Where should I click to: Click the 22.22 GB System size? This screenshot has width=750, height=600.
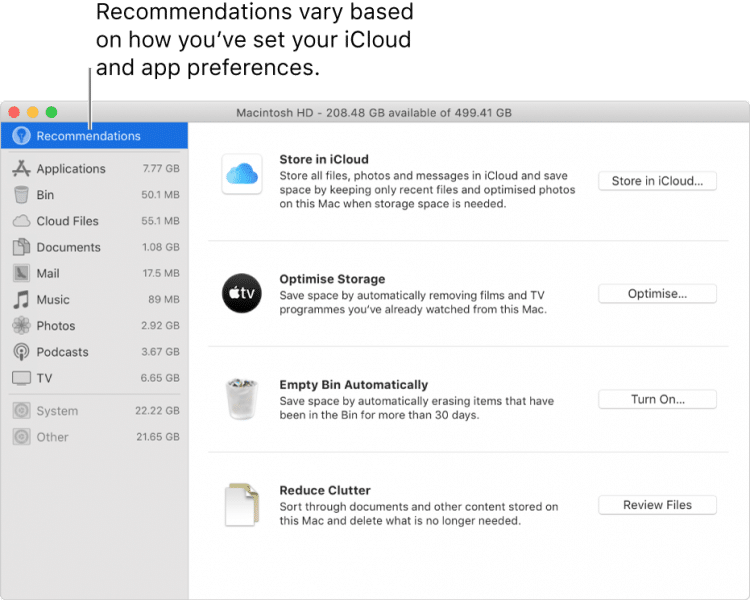[157, 411]
